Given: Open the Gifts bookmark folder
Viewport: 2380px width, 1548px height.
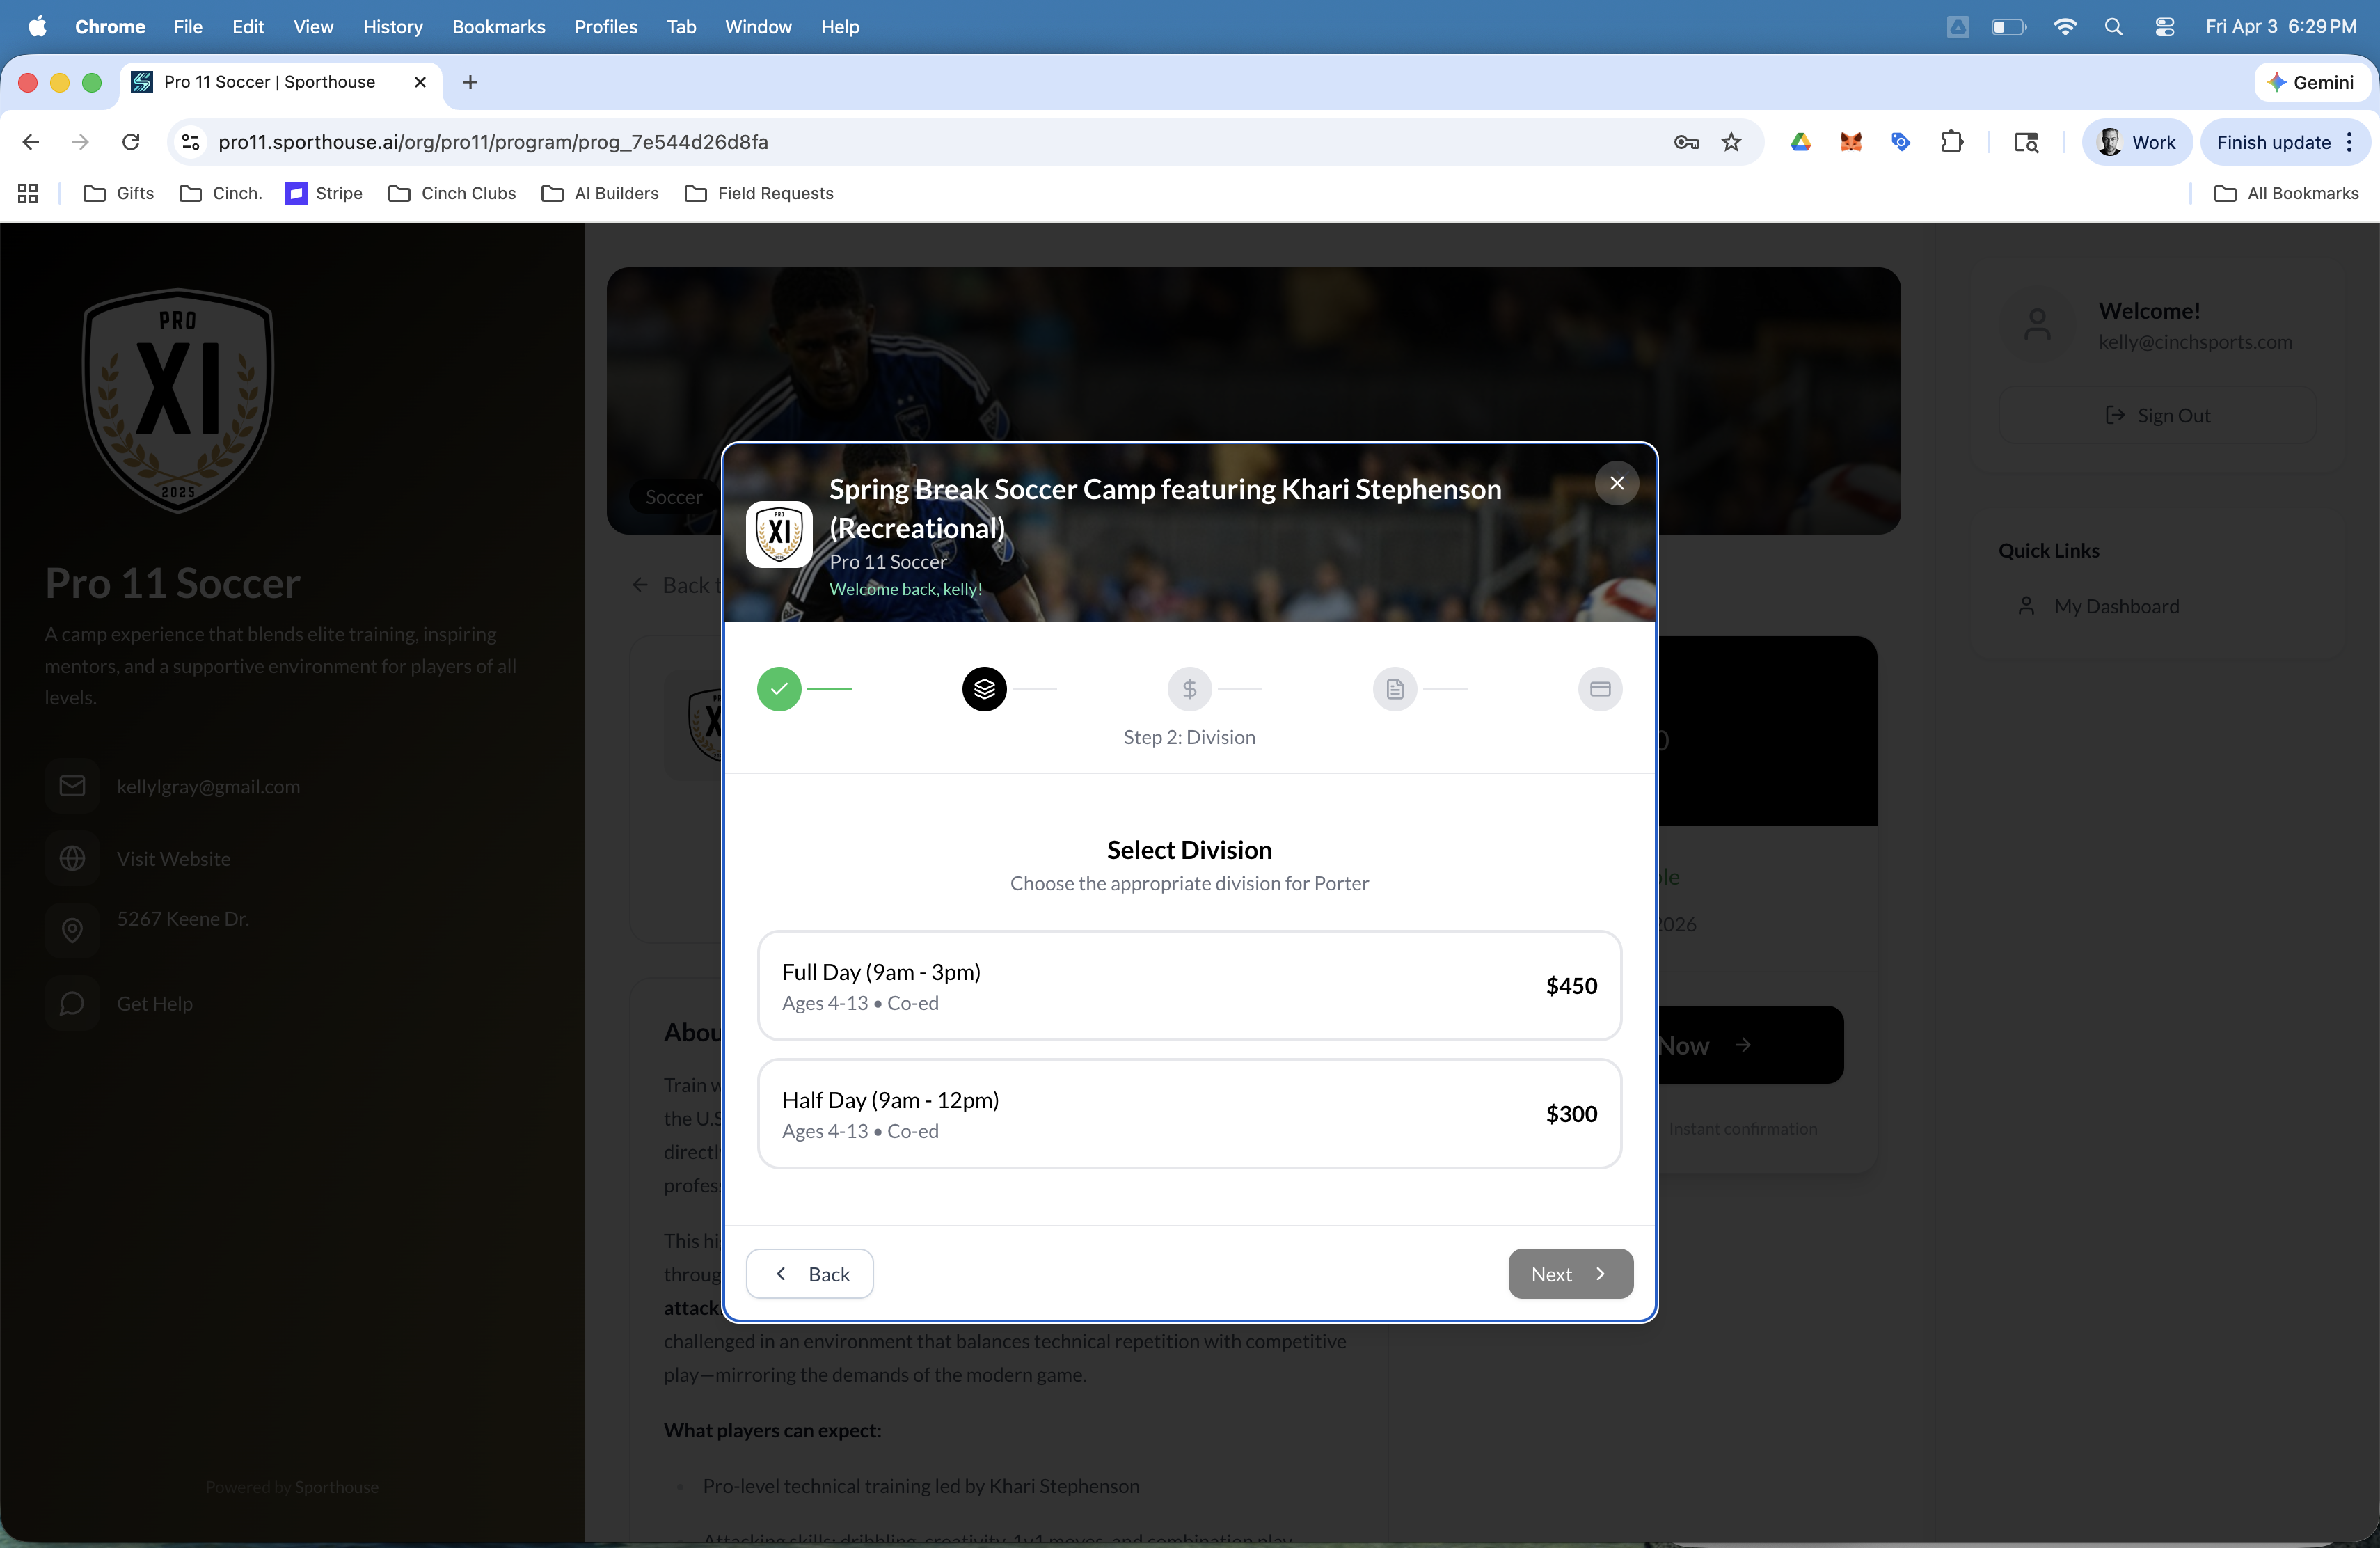Looking at the screenshot, I should coord(119,193).
